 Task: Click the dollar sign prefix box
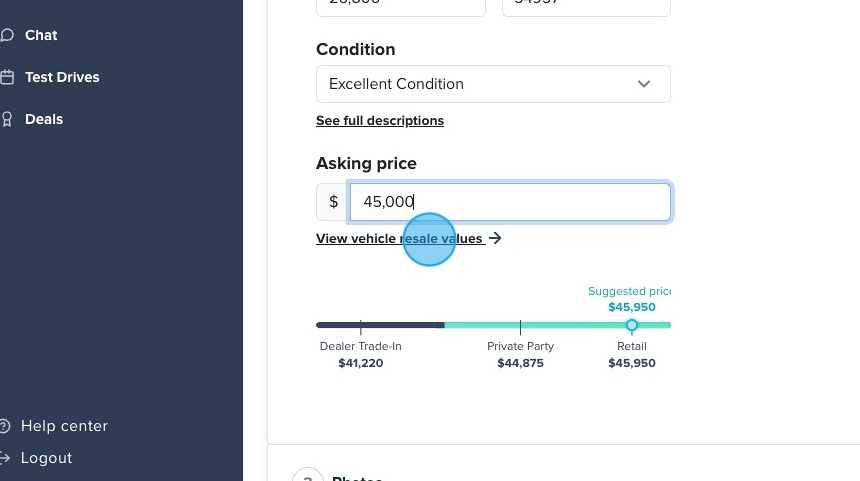pos(333,202)
